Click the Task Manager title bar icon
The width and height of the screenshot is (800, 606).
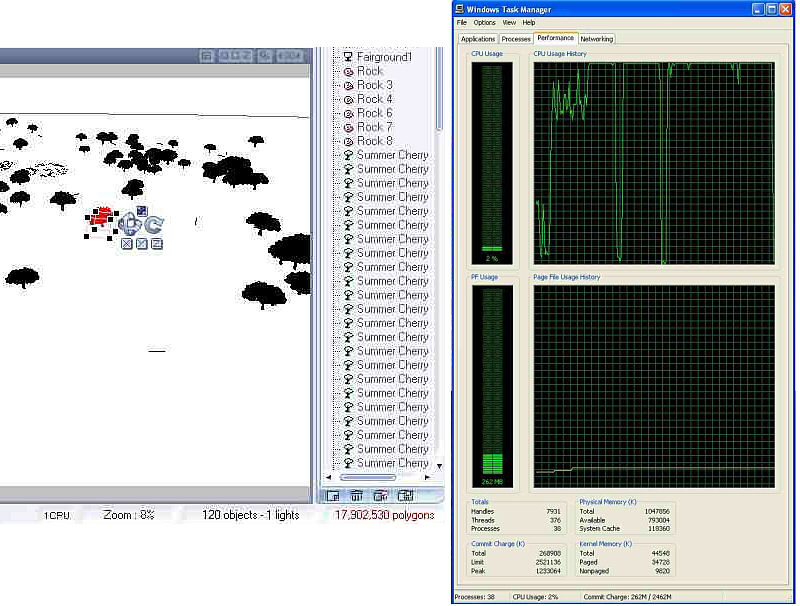coord(460,9)
